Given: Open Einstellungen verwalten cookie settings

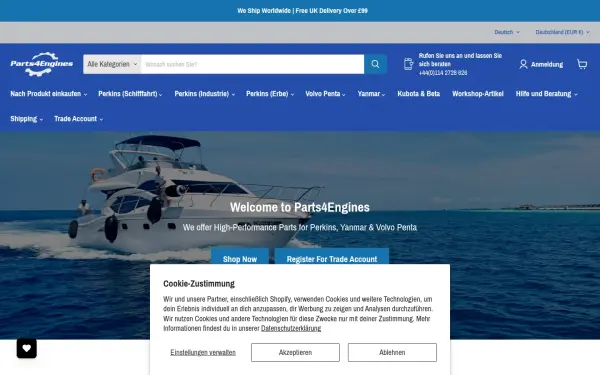Looking at the screenshot, I should click(x=203, y=352).
